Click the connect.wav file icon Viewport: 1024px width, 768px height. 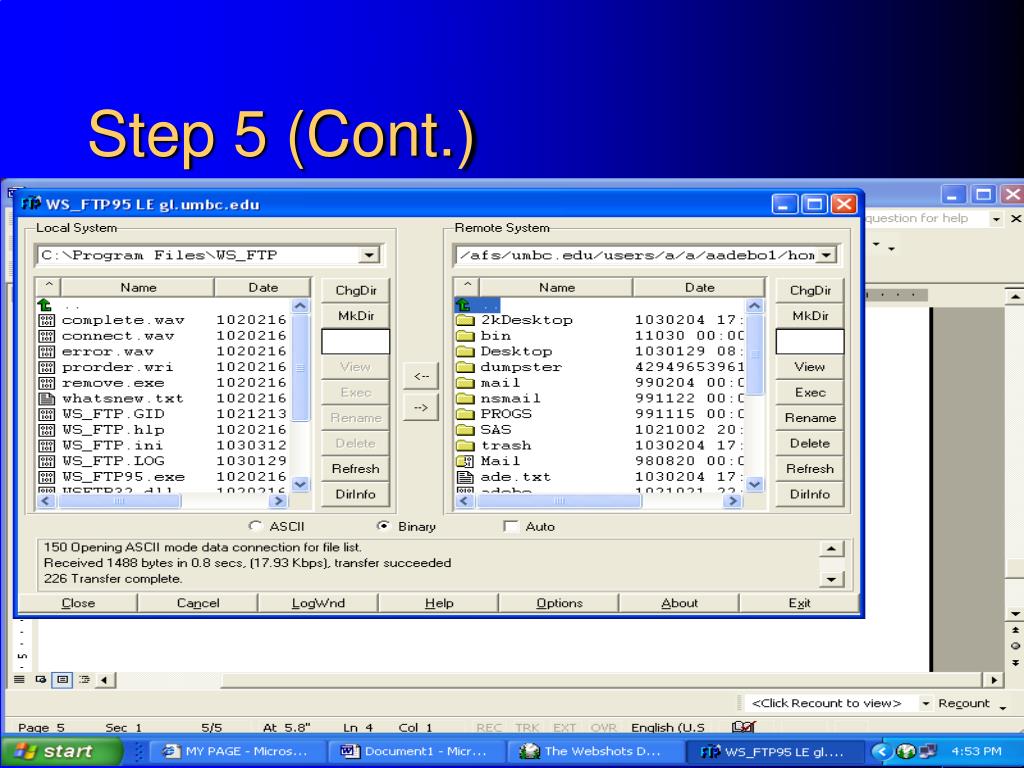pos(46,336)
